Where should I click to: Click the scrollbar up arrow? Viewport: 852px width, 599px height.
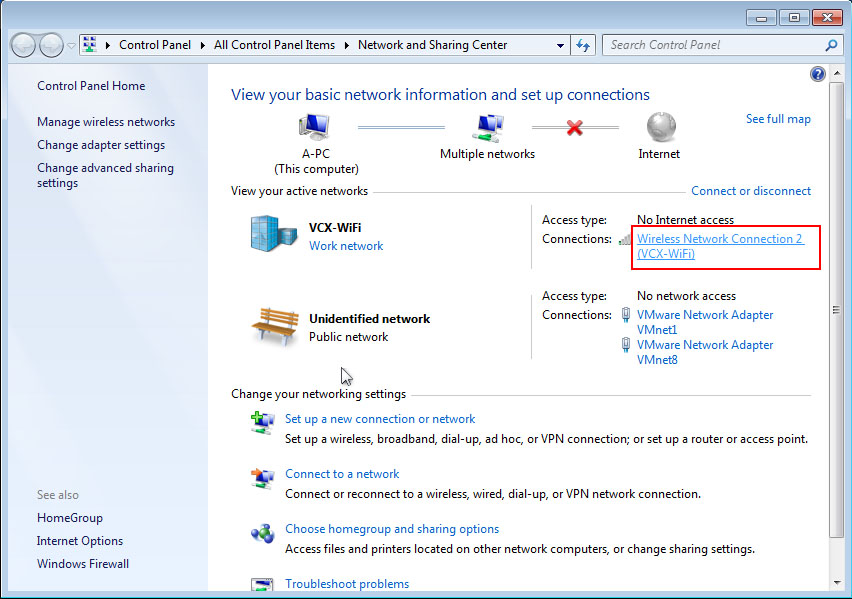836,72
